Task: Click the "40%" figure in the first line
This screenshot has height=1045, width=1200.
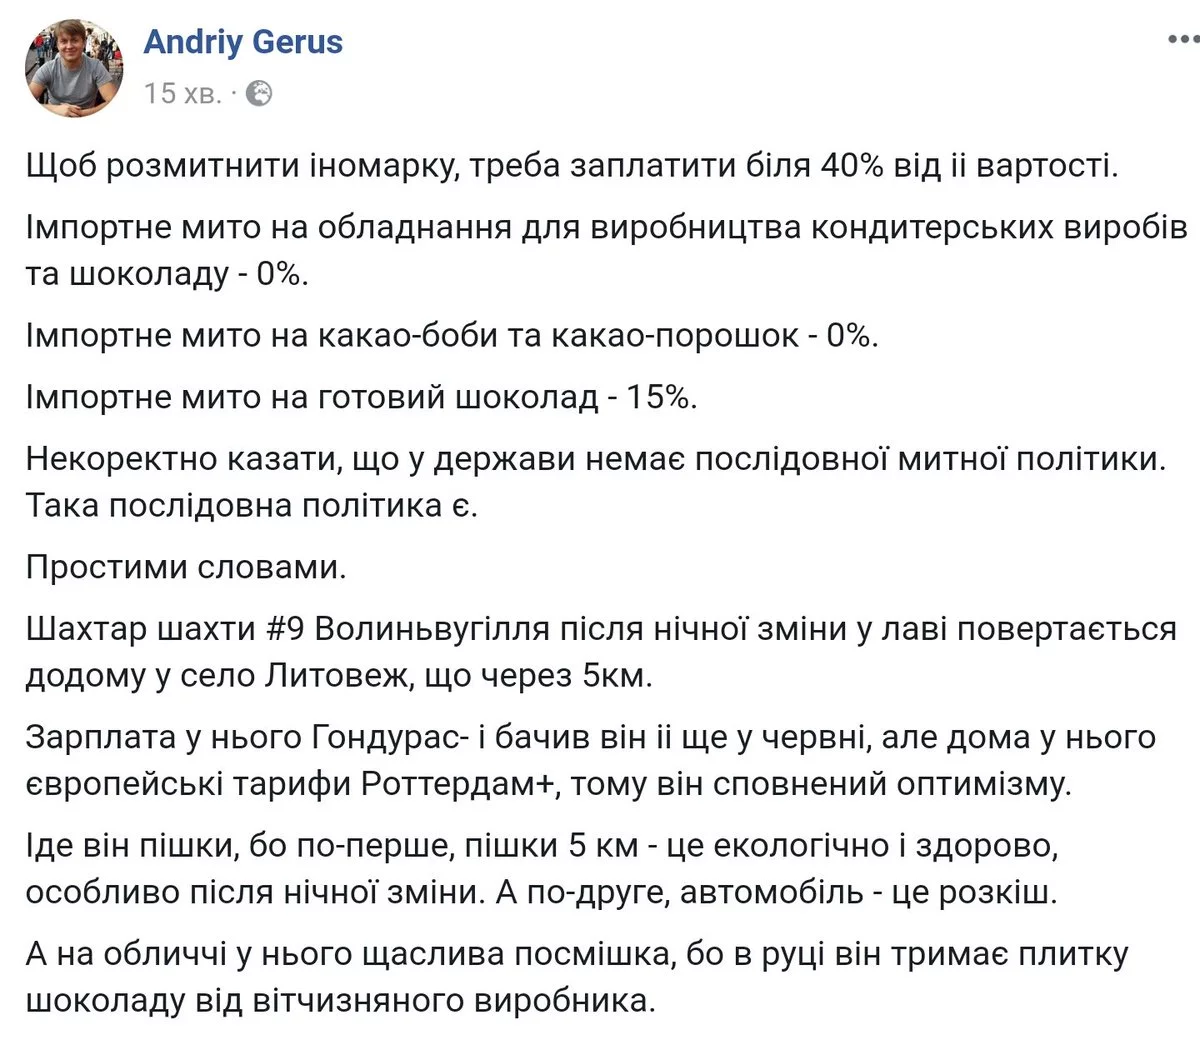Action: pyautogui.click(x=852, y=164)
